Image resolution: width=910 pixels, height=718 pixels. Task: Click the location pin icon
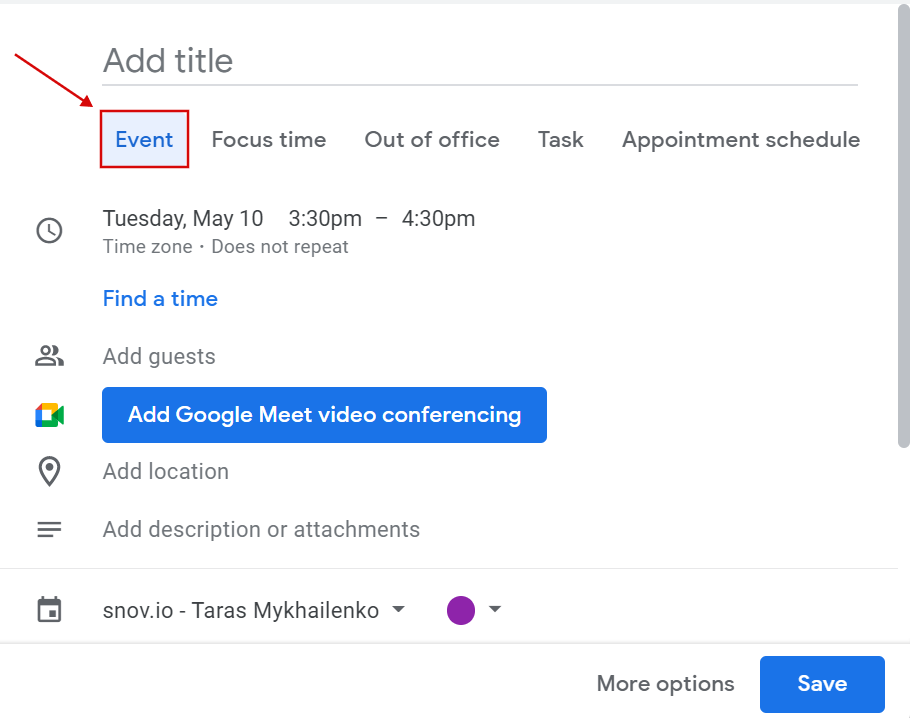point(49,471)
